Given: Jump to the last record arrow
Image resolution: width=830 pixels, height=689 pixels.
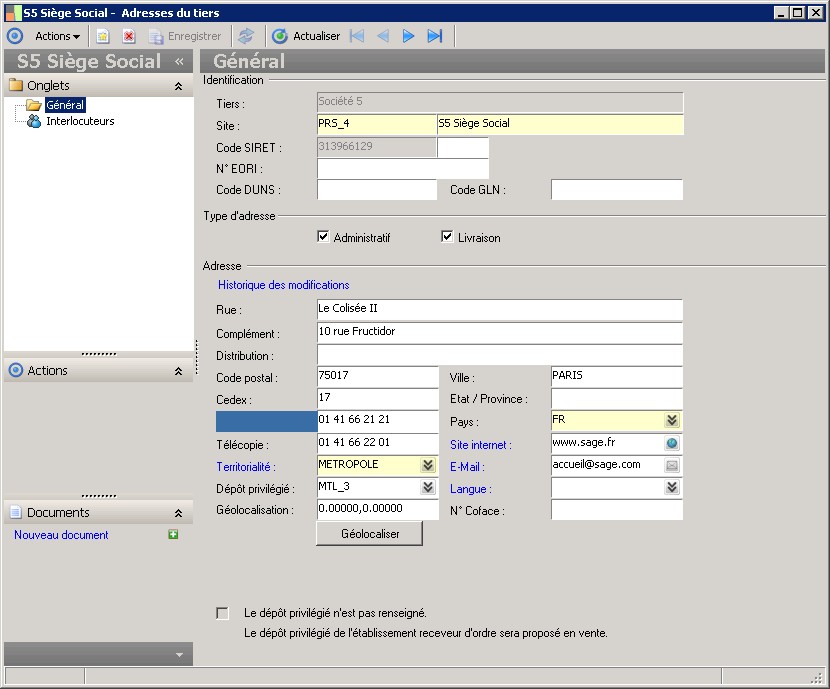Looking at the screenshot, I should click(434, 36).
